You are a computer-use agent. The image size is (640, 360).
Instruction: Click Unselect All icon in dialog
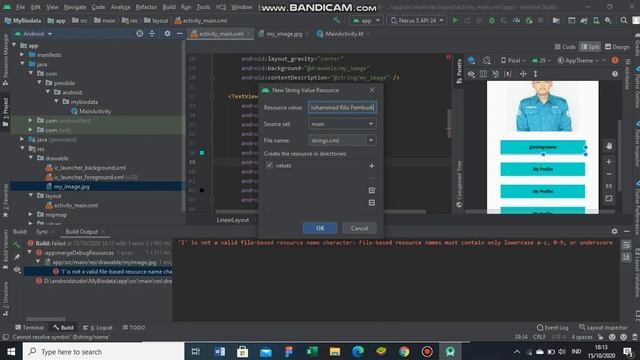coord(371,202)
